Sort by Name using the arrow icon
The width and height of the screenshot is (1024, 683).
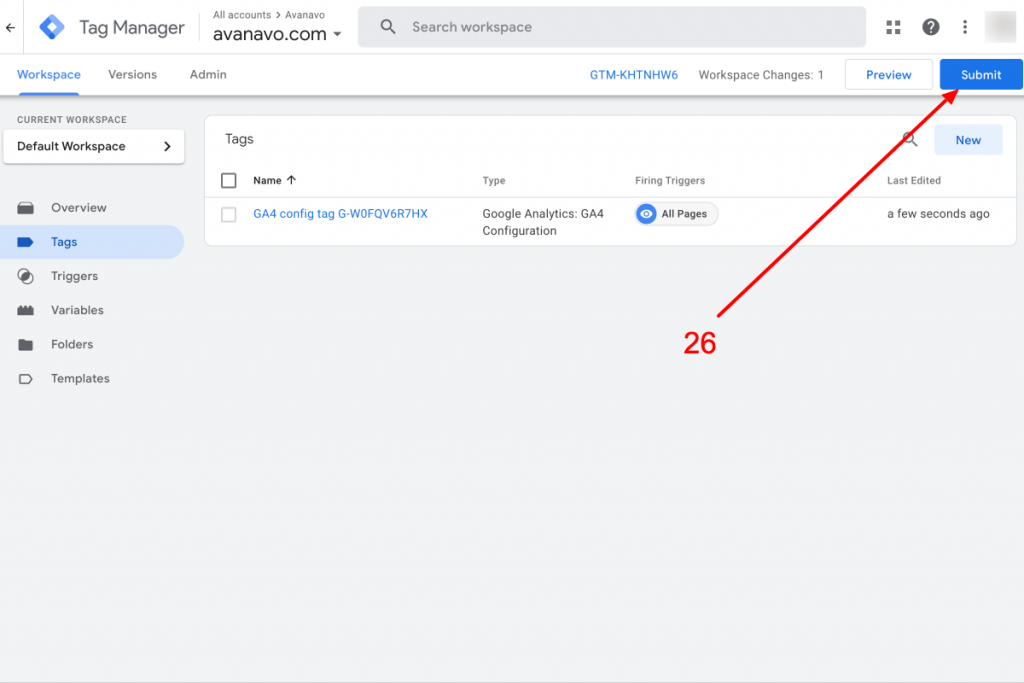click(291, 180)
